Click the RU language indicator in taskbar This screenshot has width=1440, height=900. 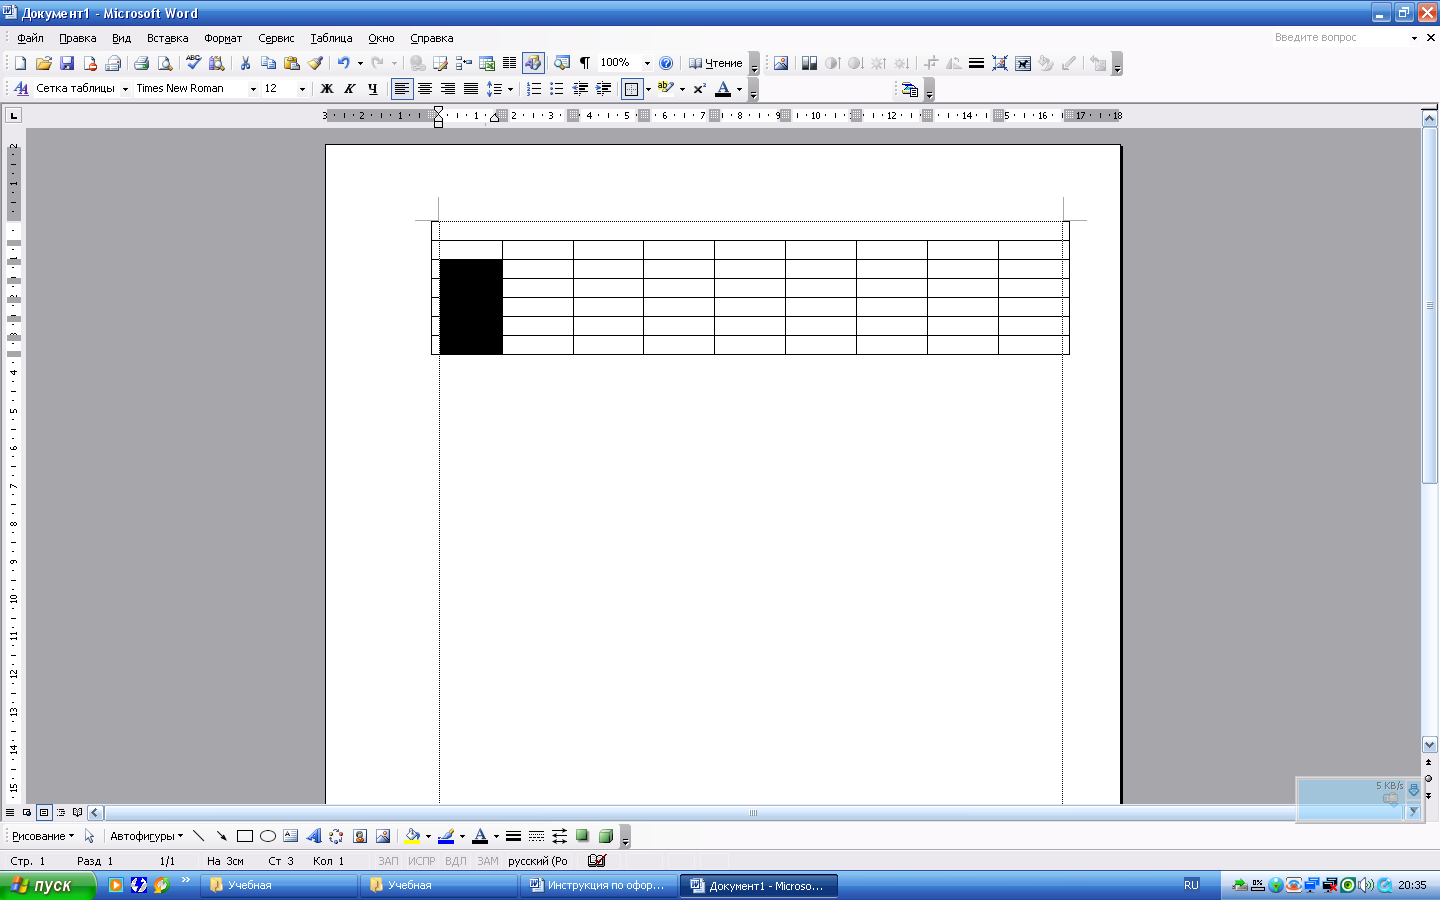(1191, 885)
